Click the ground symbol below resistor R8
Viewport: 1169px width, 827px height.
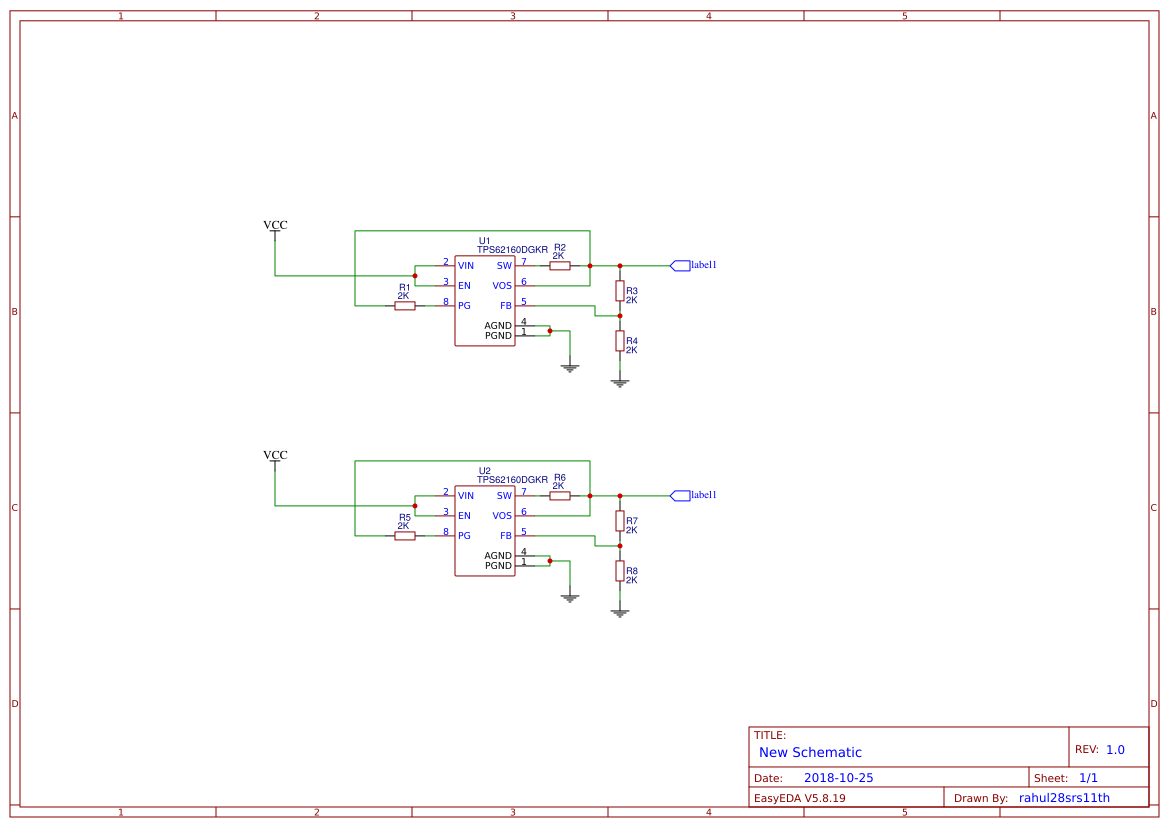pyautogui.click(x=620, y=610)
